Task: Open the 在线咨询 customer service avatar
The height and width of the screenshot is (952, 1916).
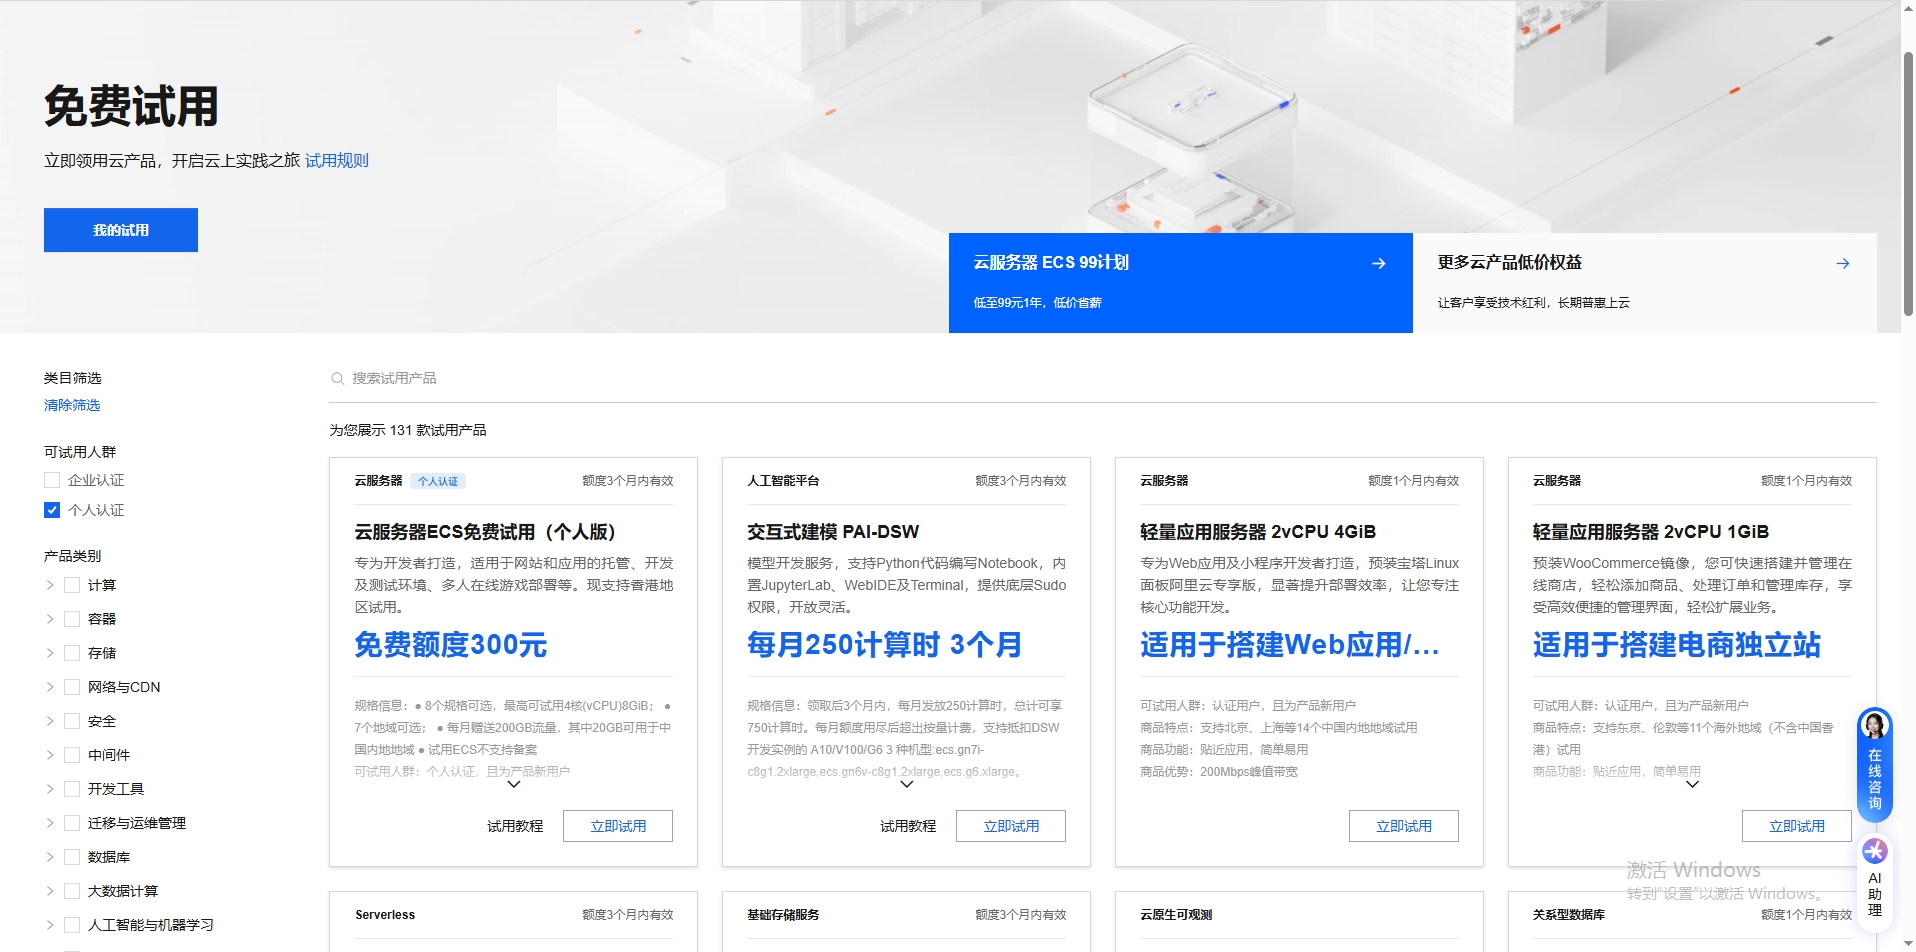Action: coord(1875,726)
